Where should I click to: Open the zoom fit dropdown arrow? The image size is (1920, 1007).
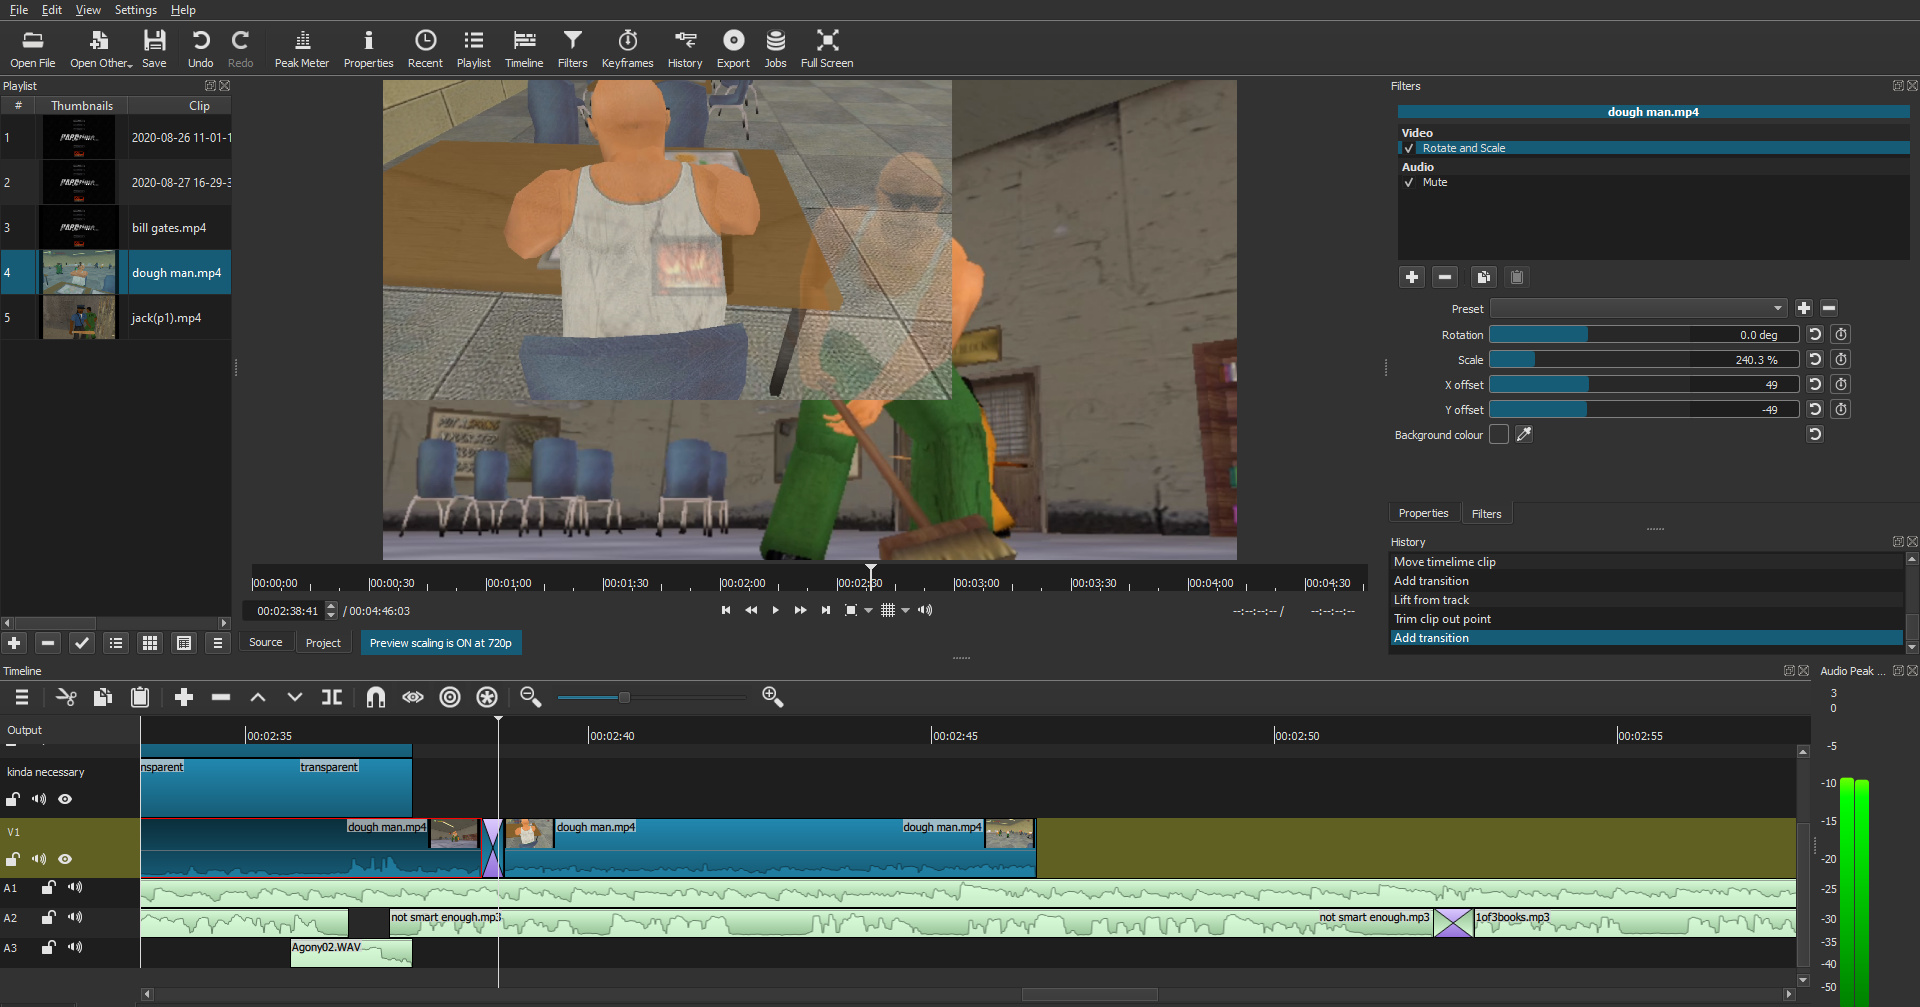[x=868, y=610]
